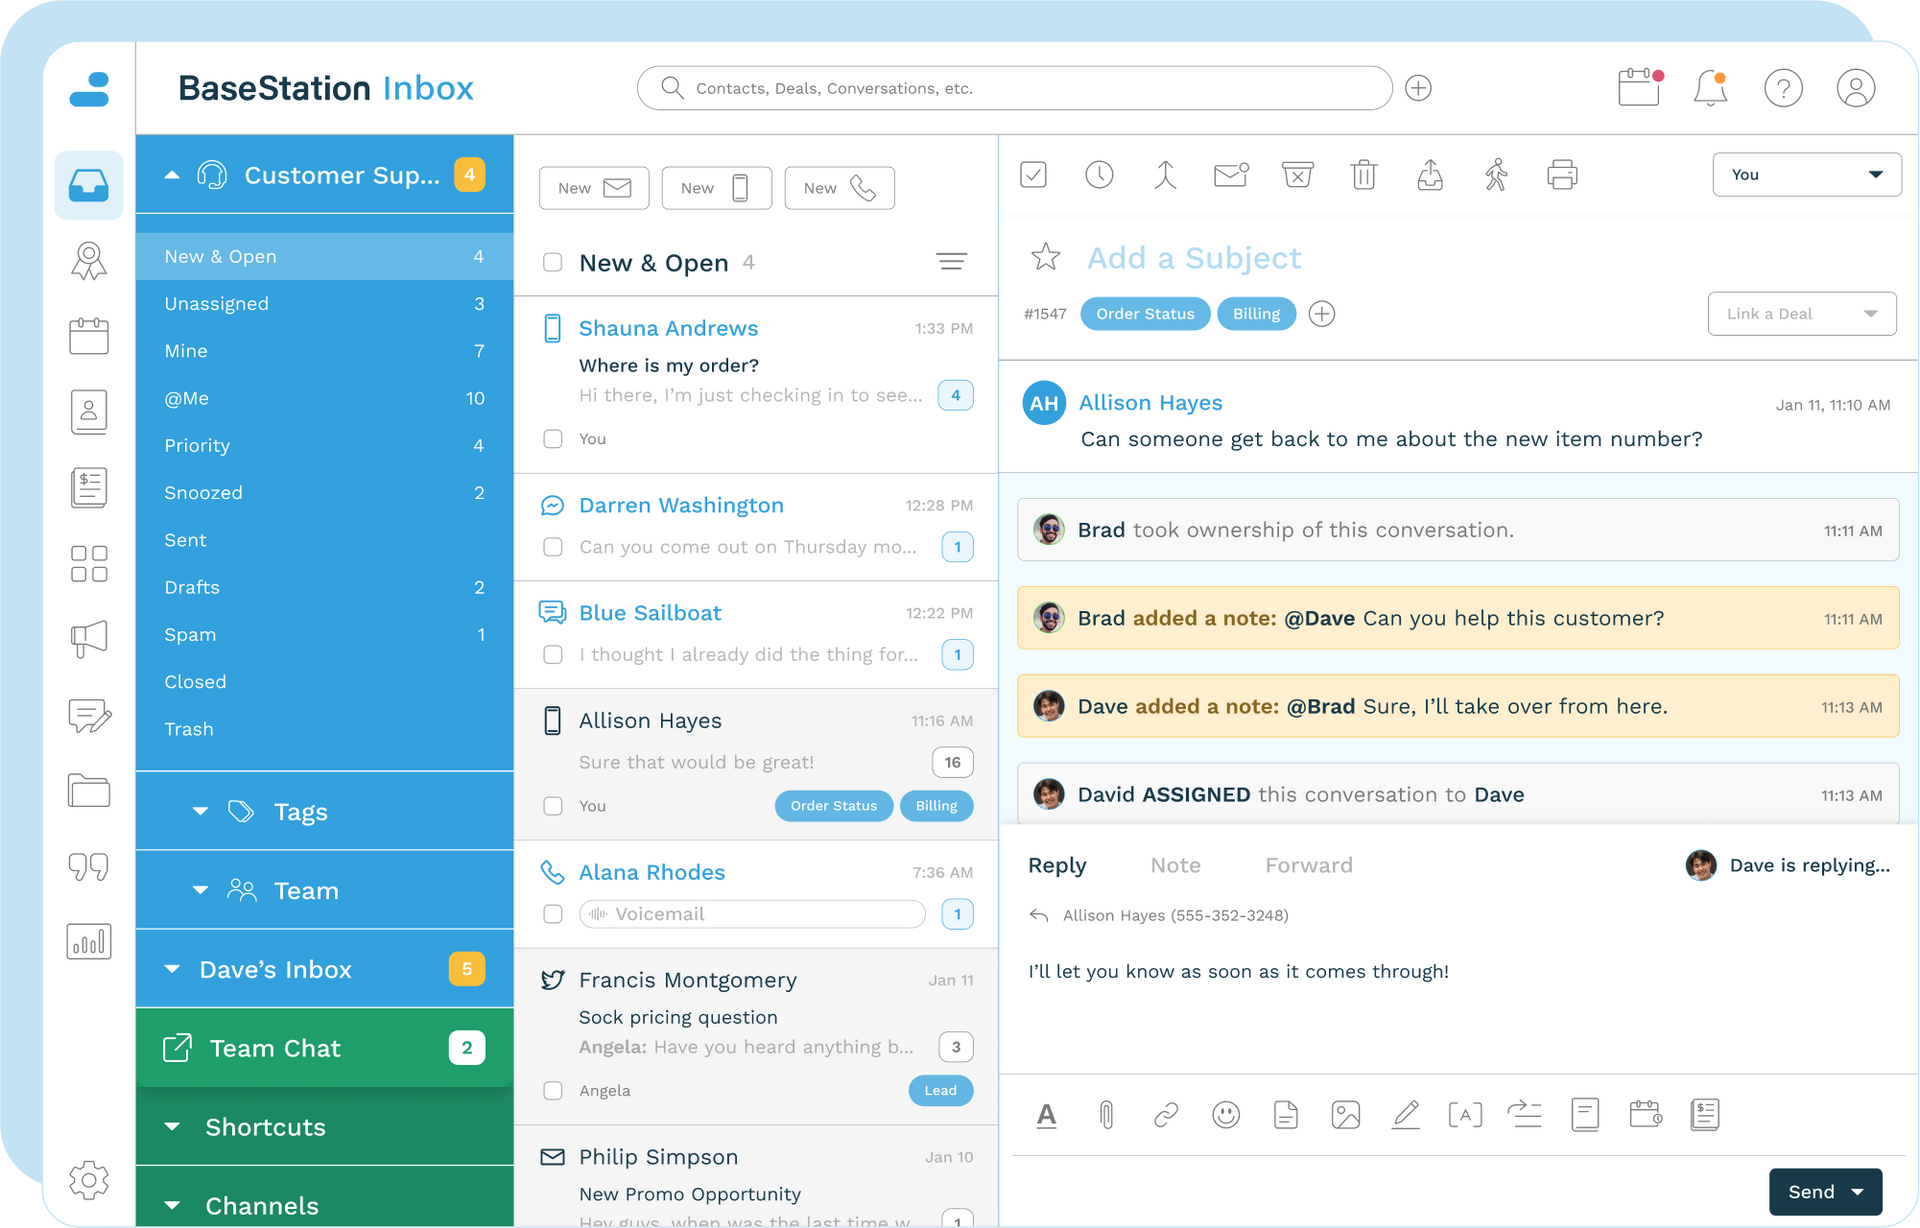This screenshot has height=1228, width=1920.
Task: Expand the Channels section
Action: [x=172, y=1205]
